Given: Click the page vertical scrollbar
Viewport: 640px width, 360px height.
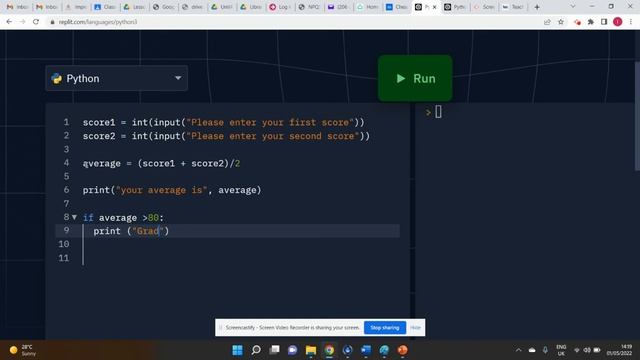Looking at the screenshot, I should [x=637, y=116].
